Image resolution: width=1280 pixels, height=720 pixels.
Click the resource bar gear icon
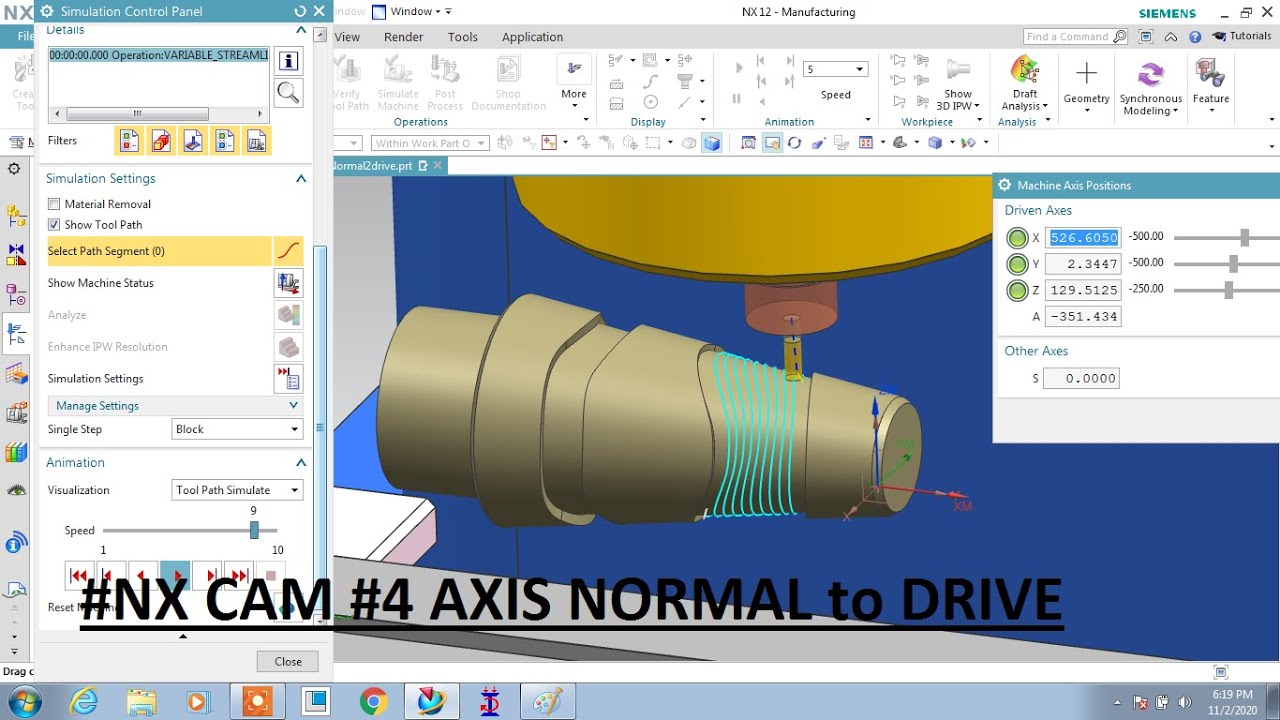click(14, 169)
